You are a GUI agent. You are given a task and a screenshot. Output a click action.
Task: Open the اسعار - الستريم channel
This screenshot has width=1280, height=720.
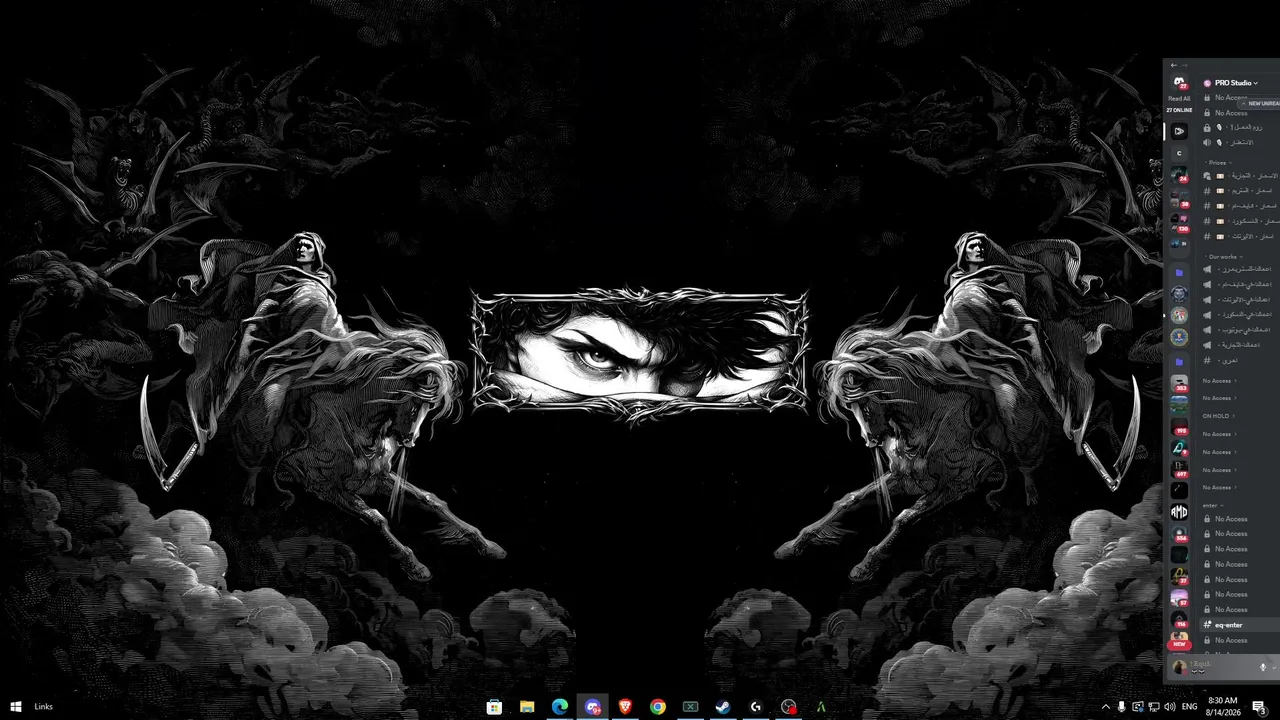[x=1240, y=190]
